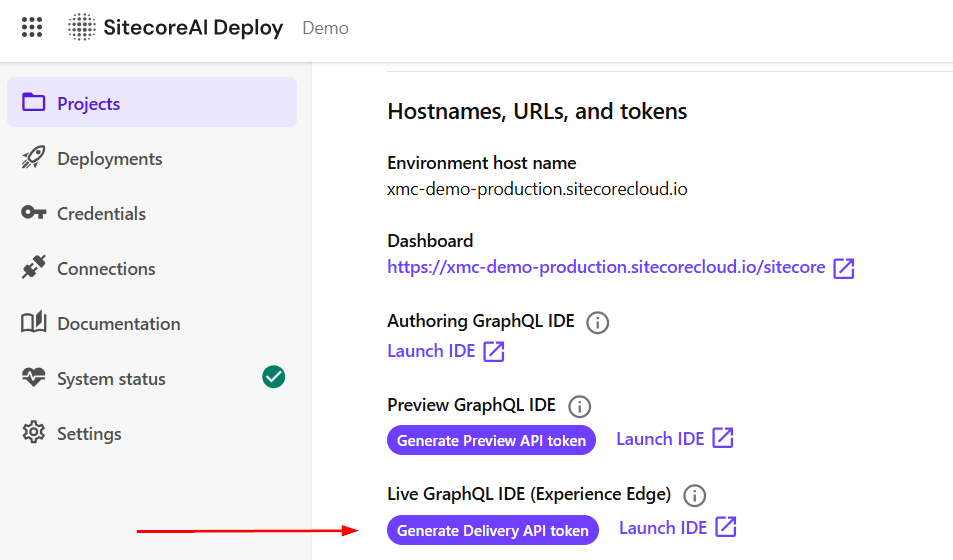The height and width of the screenshot is (560, 953).
Task: Click the Demo label in header
Action: (x=325, y=28)
